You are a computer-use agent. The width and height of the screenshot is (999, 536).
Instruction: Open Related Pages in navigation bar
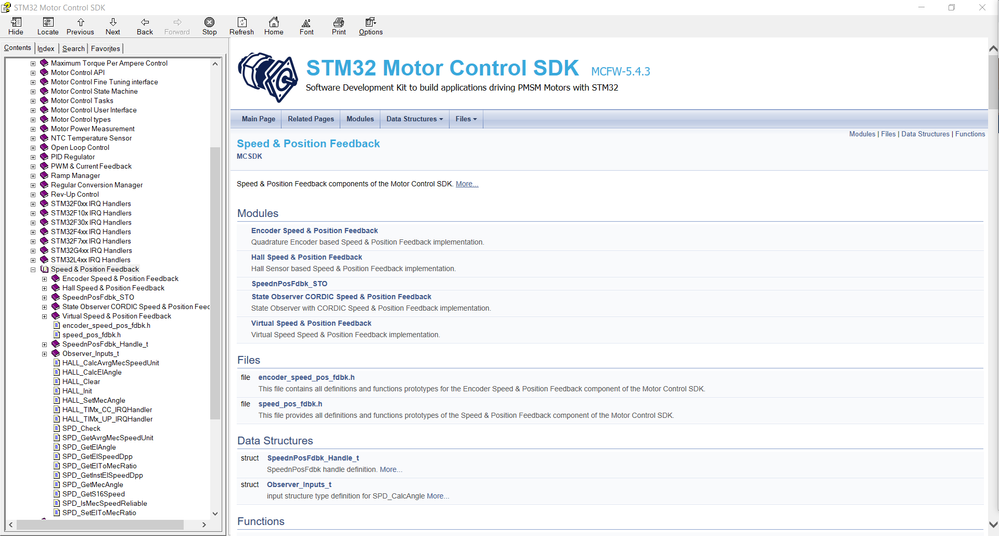(x=310, y=119)
